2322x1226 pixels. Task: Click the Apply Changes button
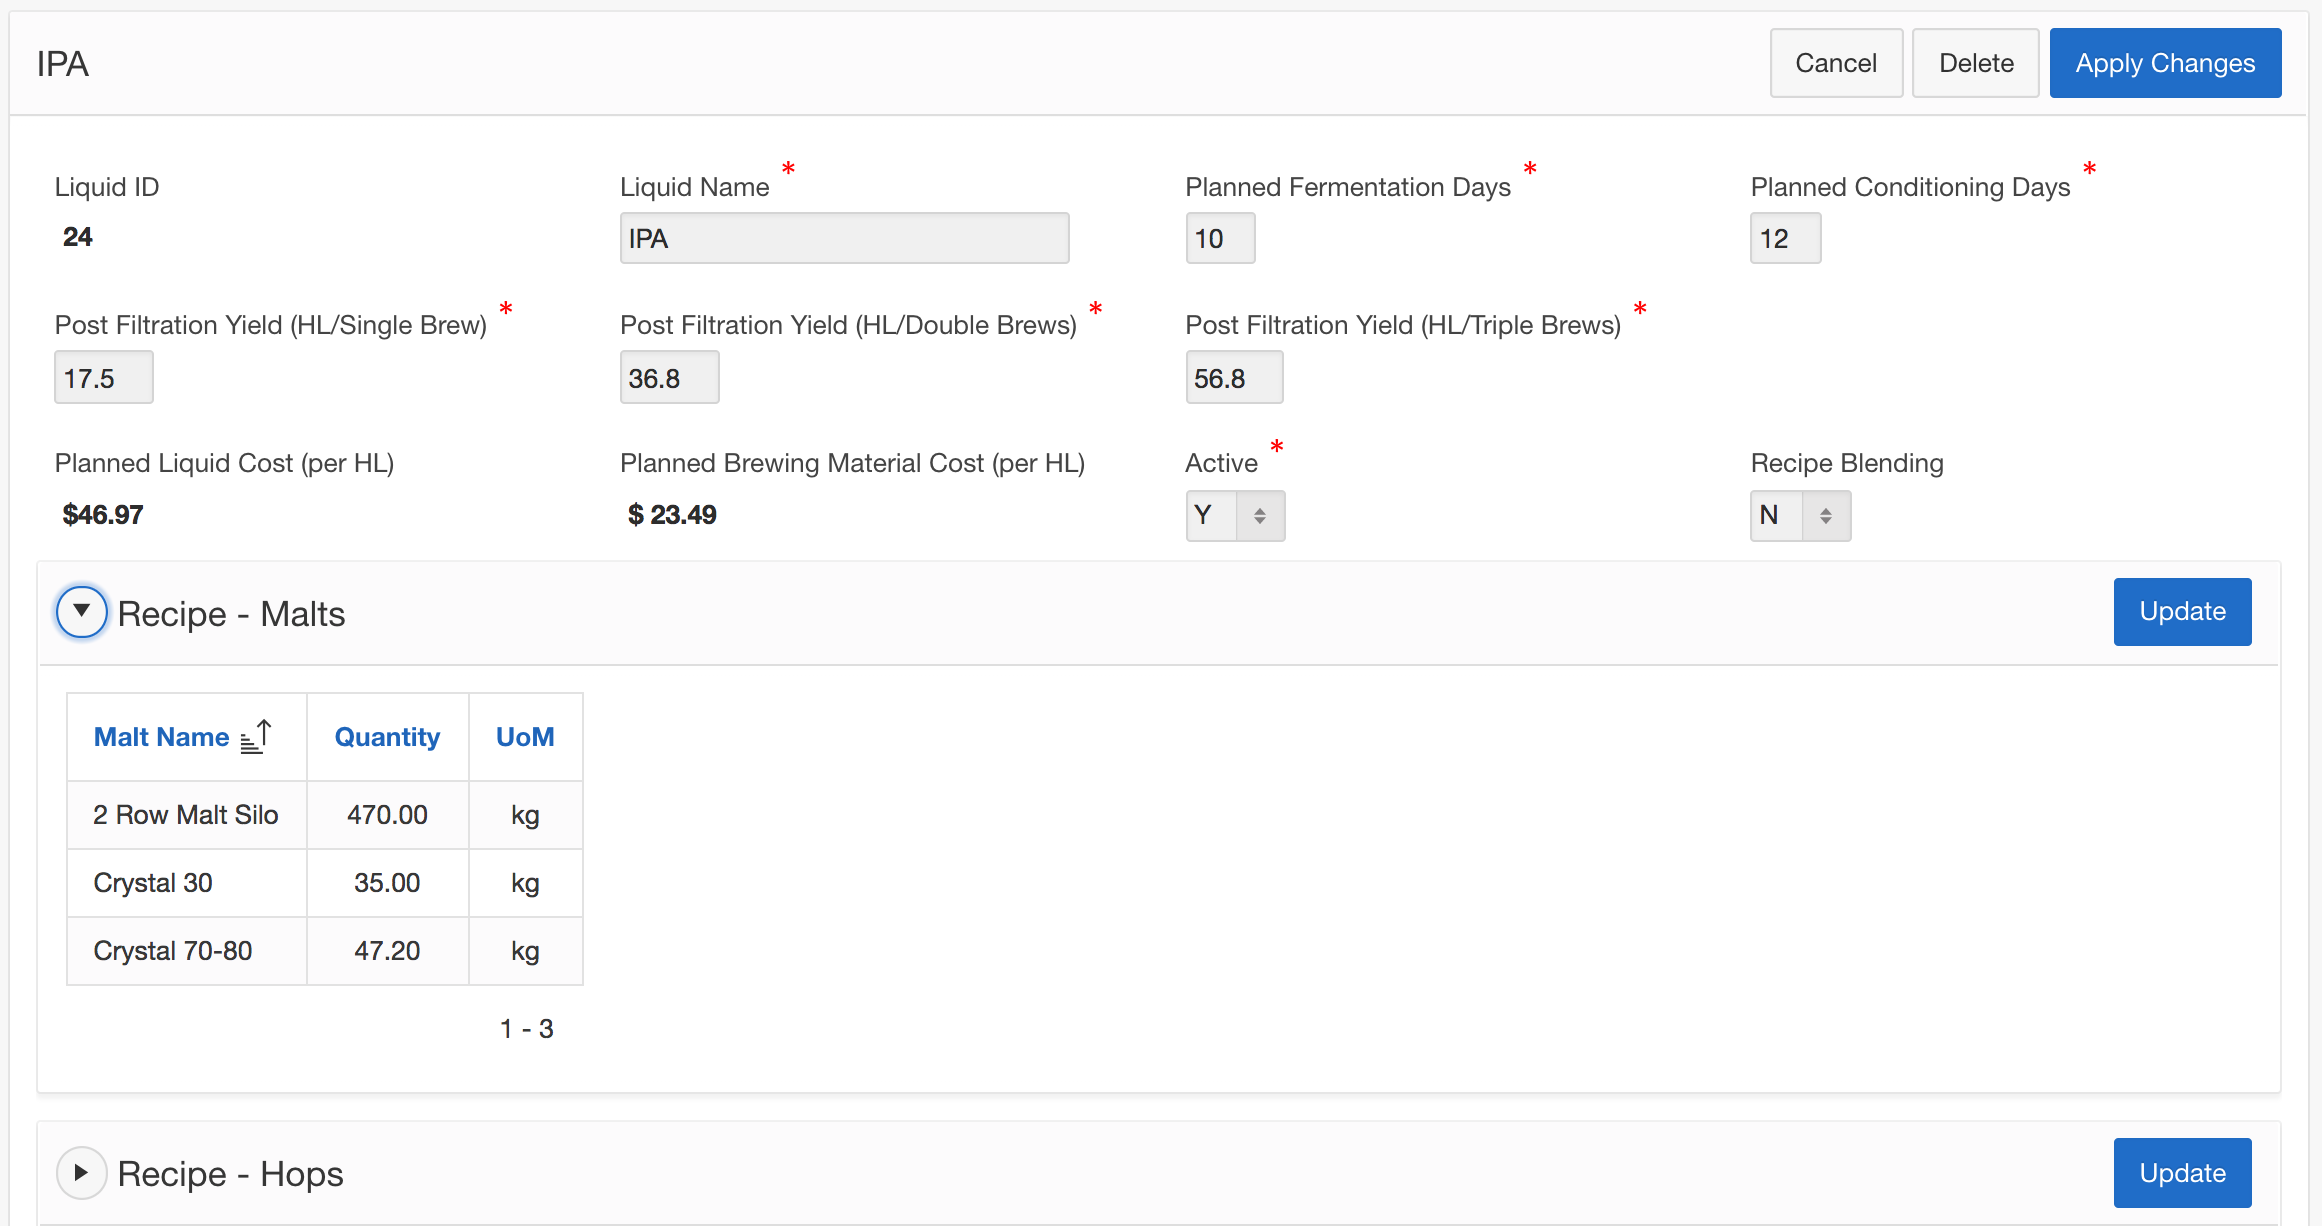pos(2165,63)
